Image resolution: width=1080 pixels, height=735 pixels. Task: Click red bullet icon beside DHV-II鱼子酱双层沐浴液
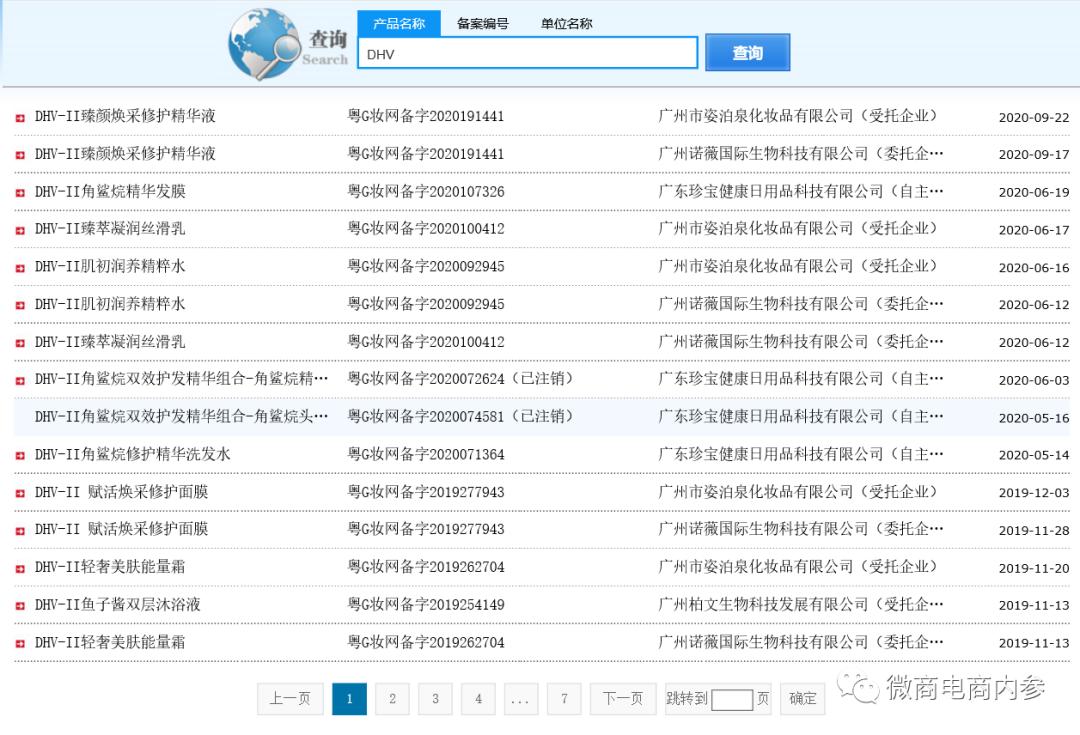tap(20, 606)
